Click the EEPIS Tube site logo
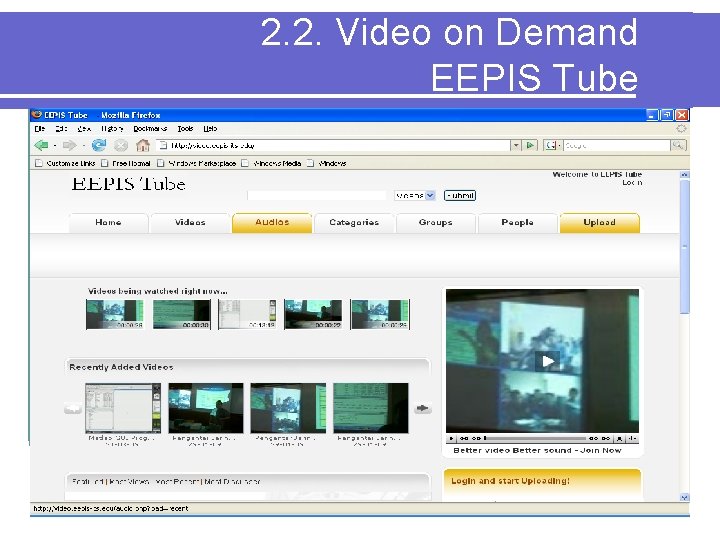 point(129,184)
